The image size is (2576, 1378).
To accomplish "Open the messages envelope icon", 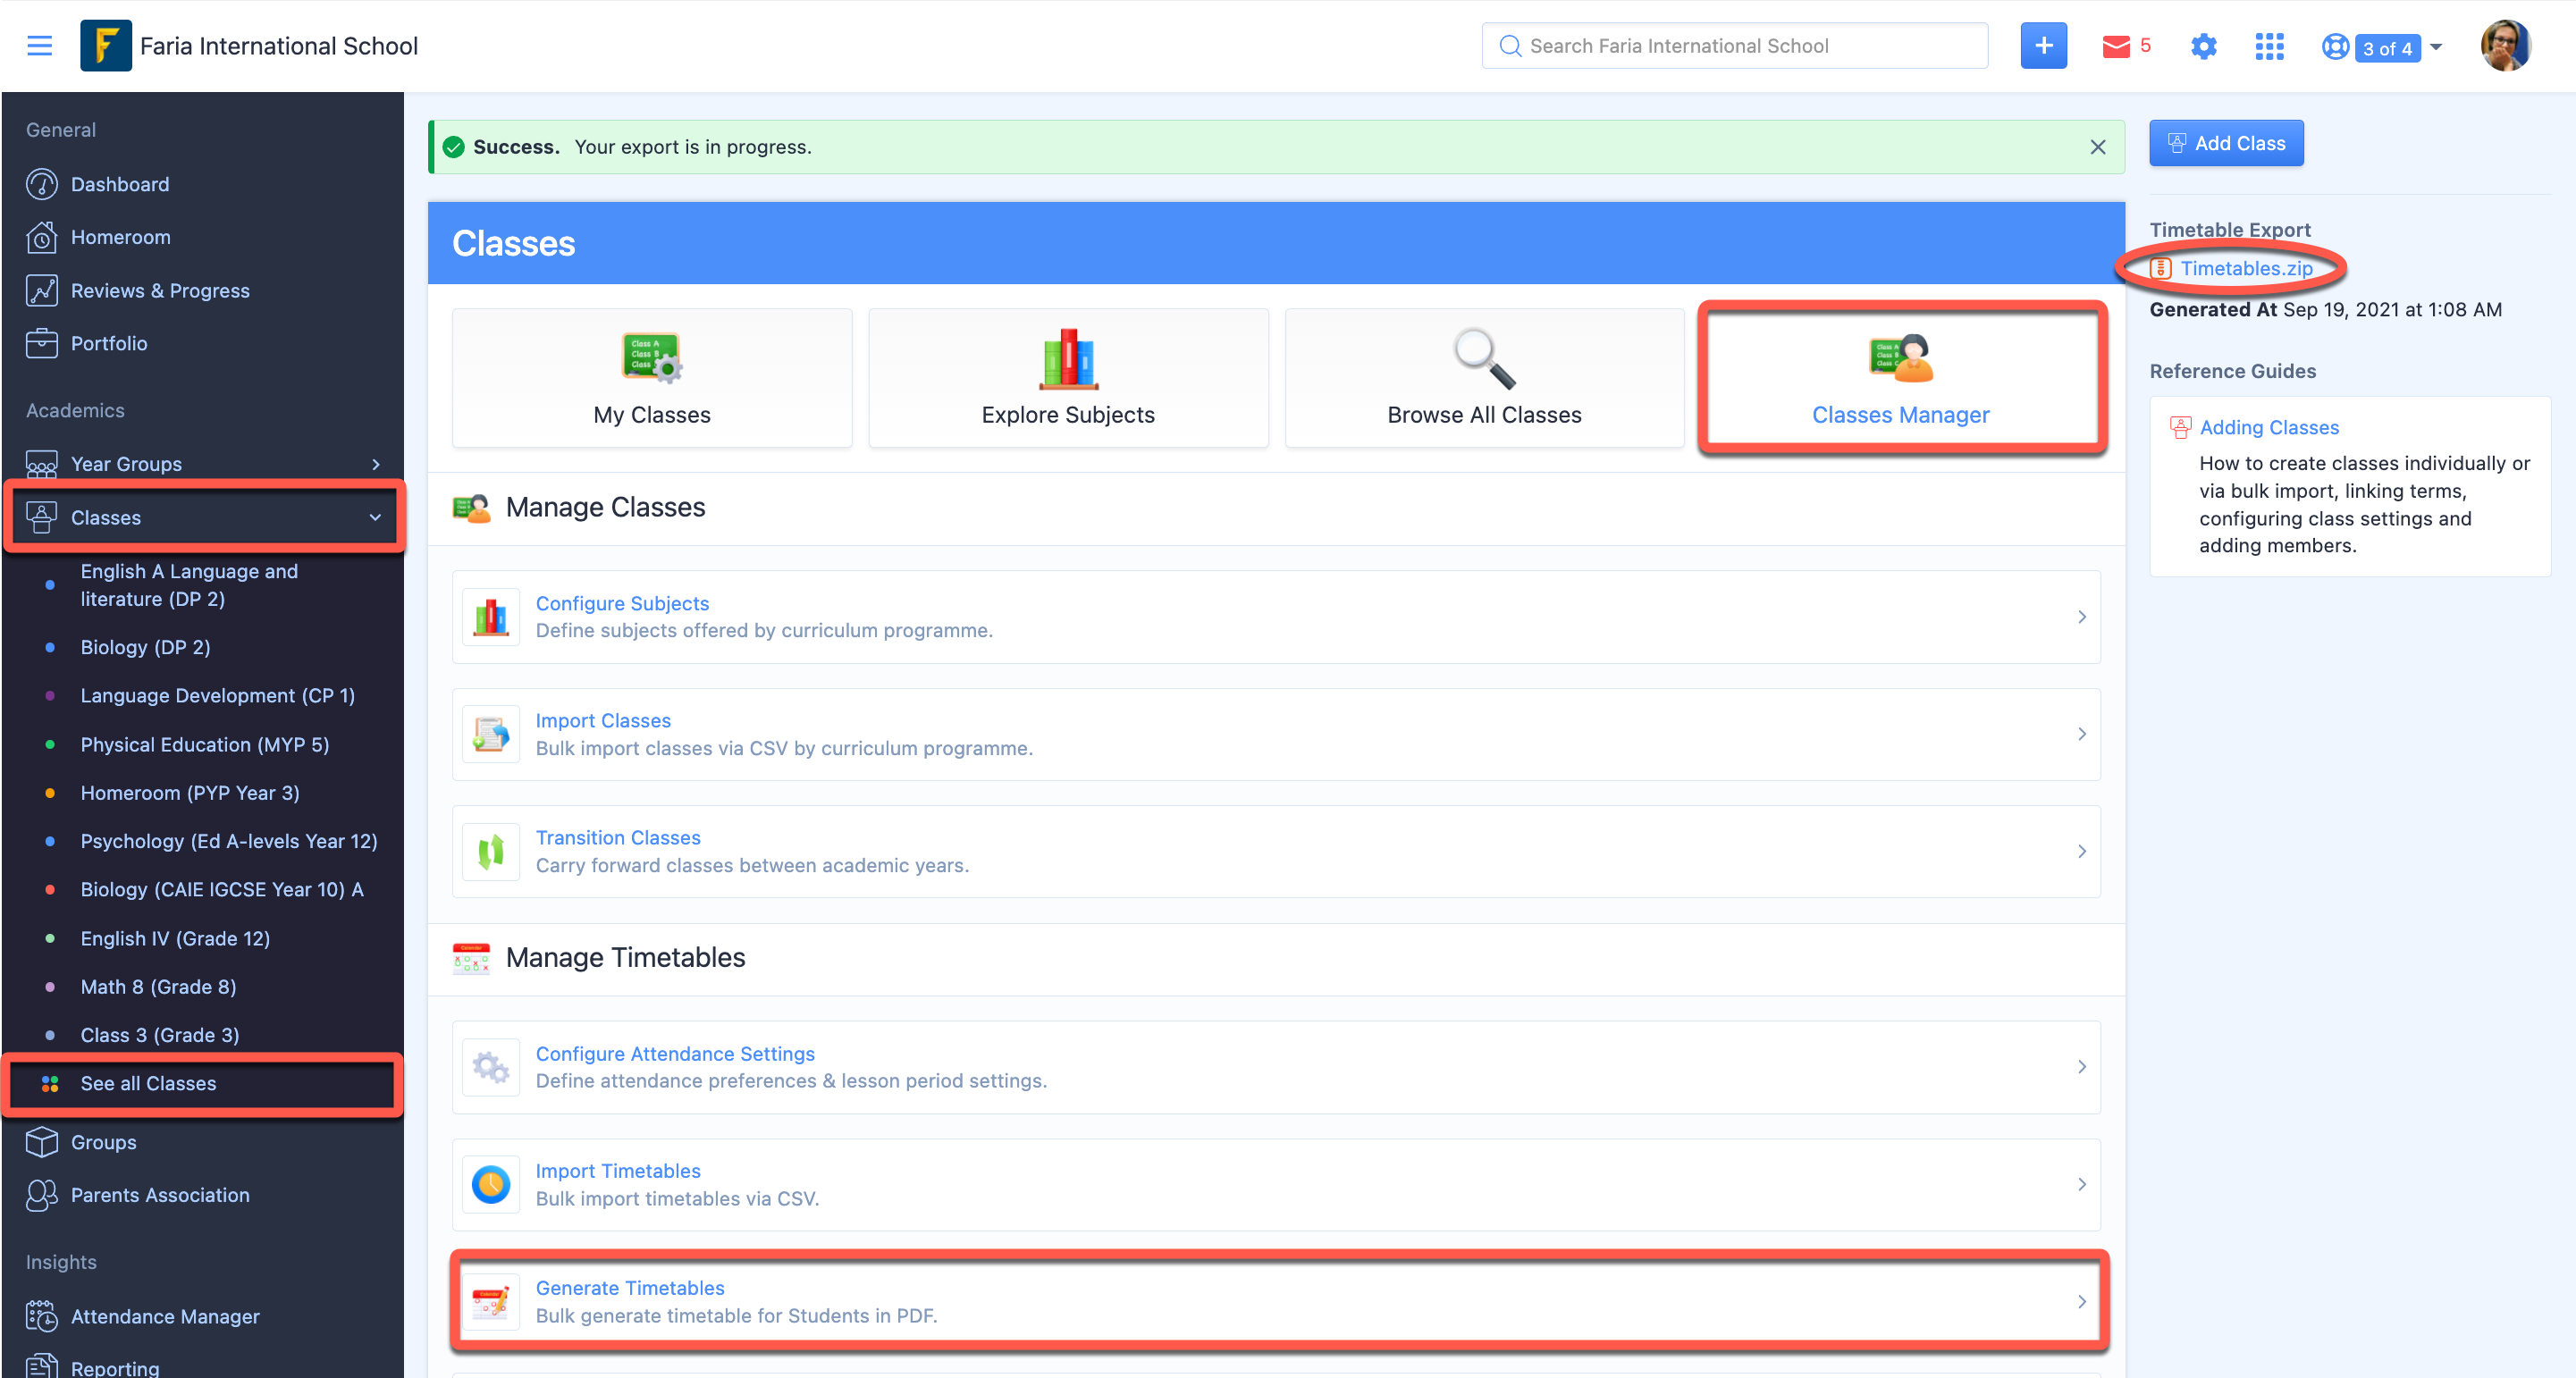I will 2114,46.
